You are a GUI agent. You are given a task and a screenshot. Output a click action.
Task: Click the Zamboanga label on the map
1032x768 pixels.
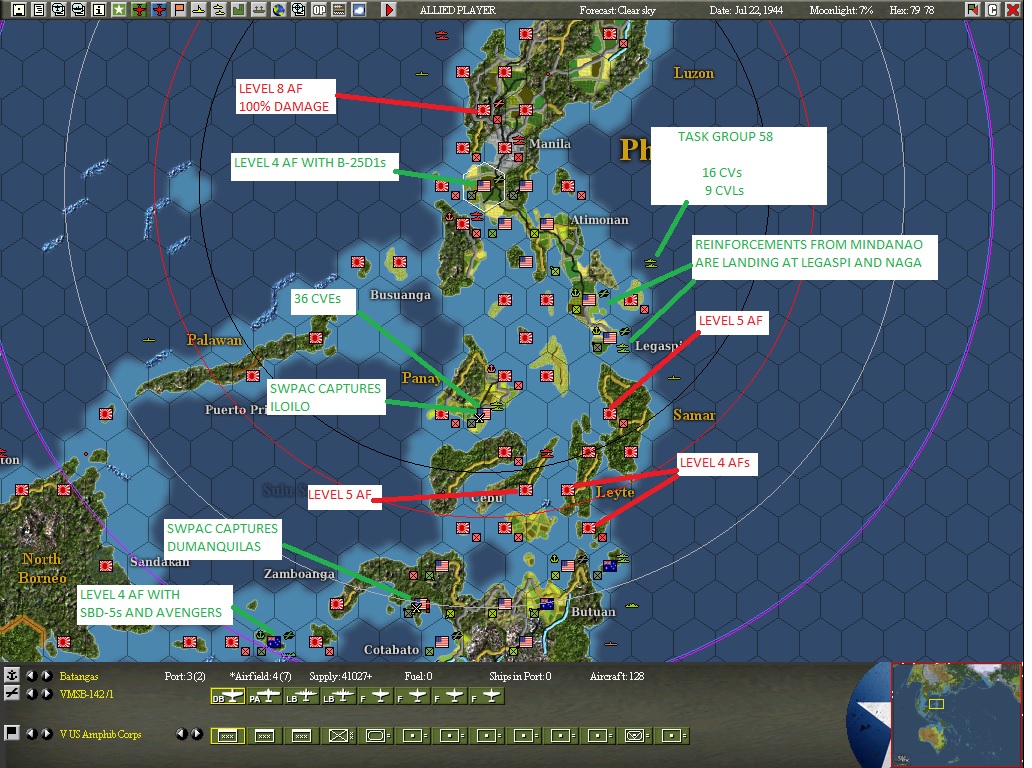pyautogui.click(x=299, y=574)
